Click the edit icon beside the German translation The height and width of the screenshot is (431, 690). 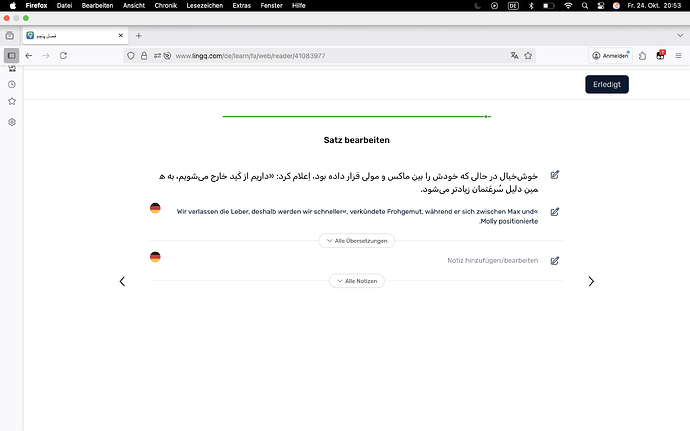[x=555, y=212]
